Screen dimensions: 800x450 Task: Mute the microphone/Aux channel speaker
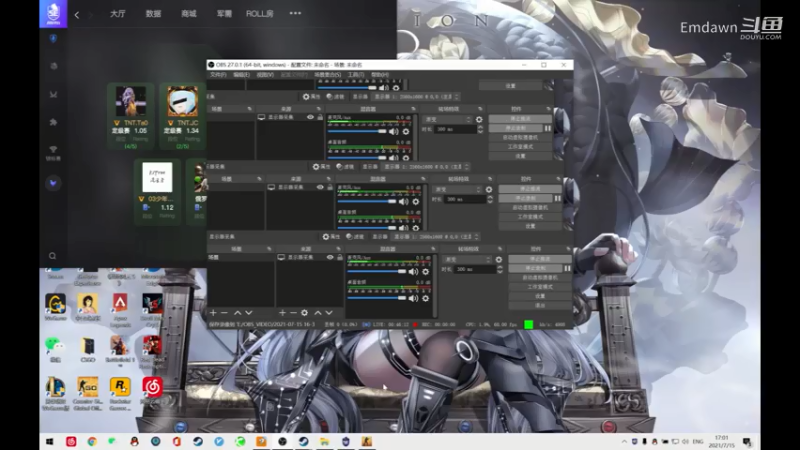(x=413, y=272)
